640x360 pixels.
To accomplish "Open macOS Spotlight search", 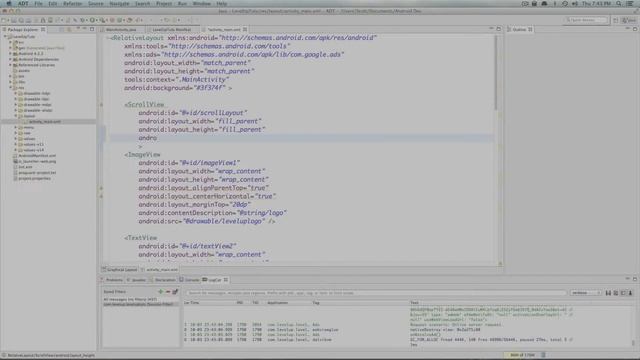I will (x=619, y=4).
